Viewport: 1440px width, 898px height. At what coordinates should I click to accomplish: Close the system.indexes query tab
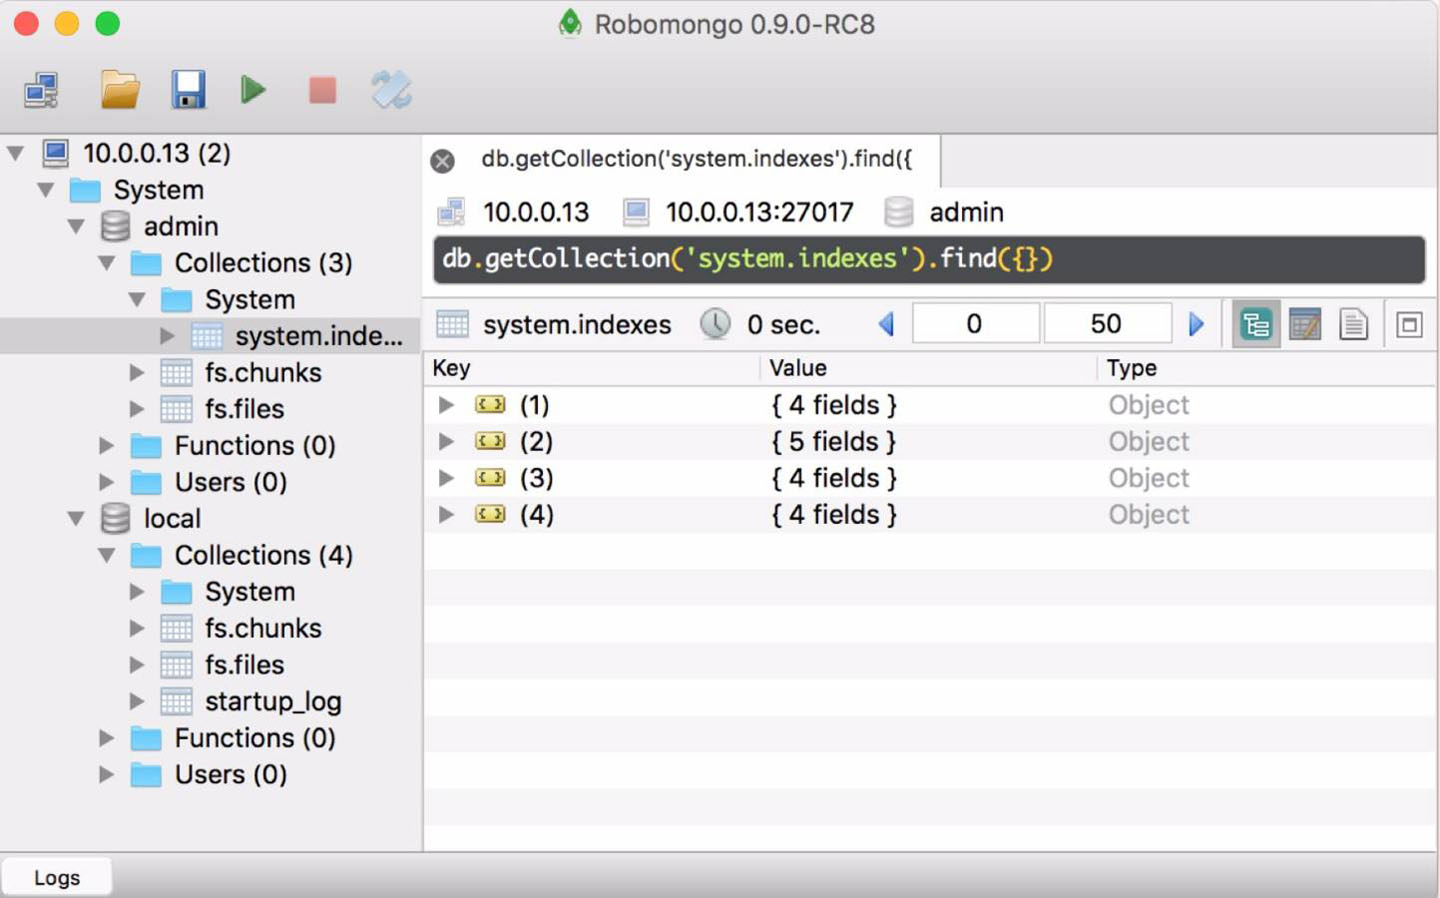[442, 161]
